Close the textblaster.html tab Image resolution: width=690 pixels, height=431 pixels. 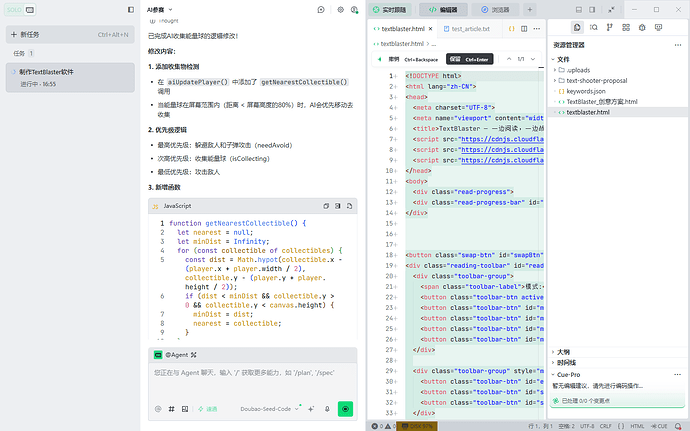430,29
